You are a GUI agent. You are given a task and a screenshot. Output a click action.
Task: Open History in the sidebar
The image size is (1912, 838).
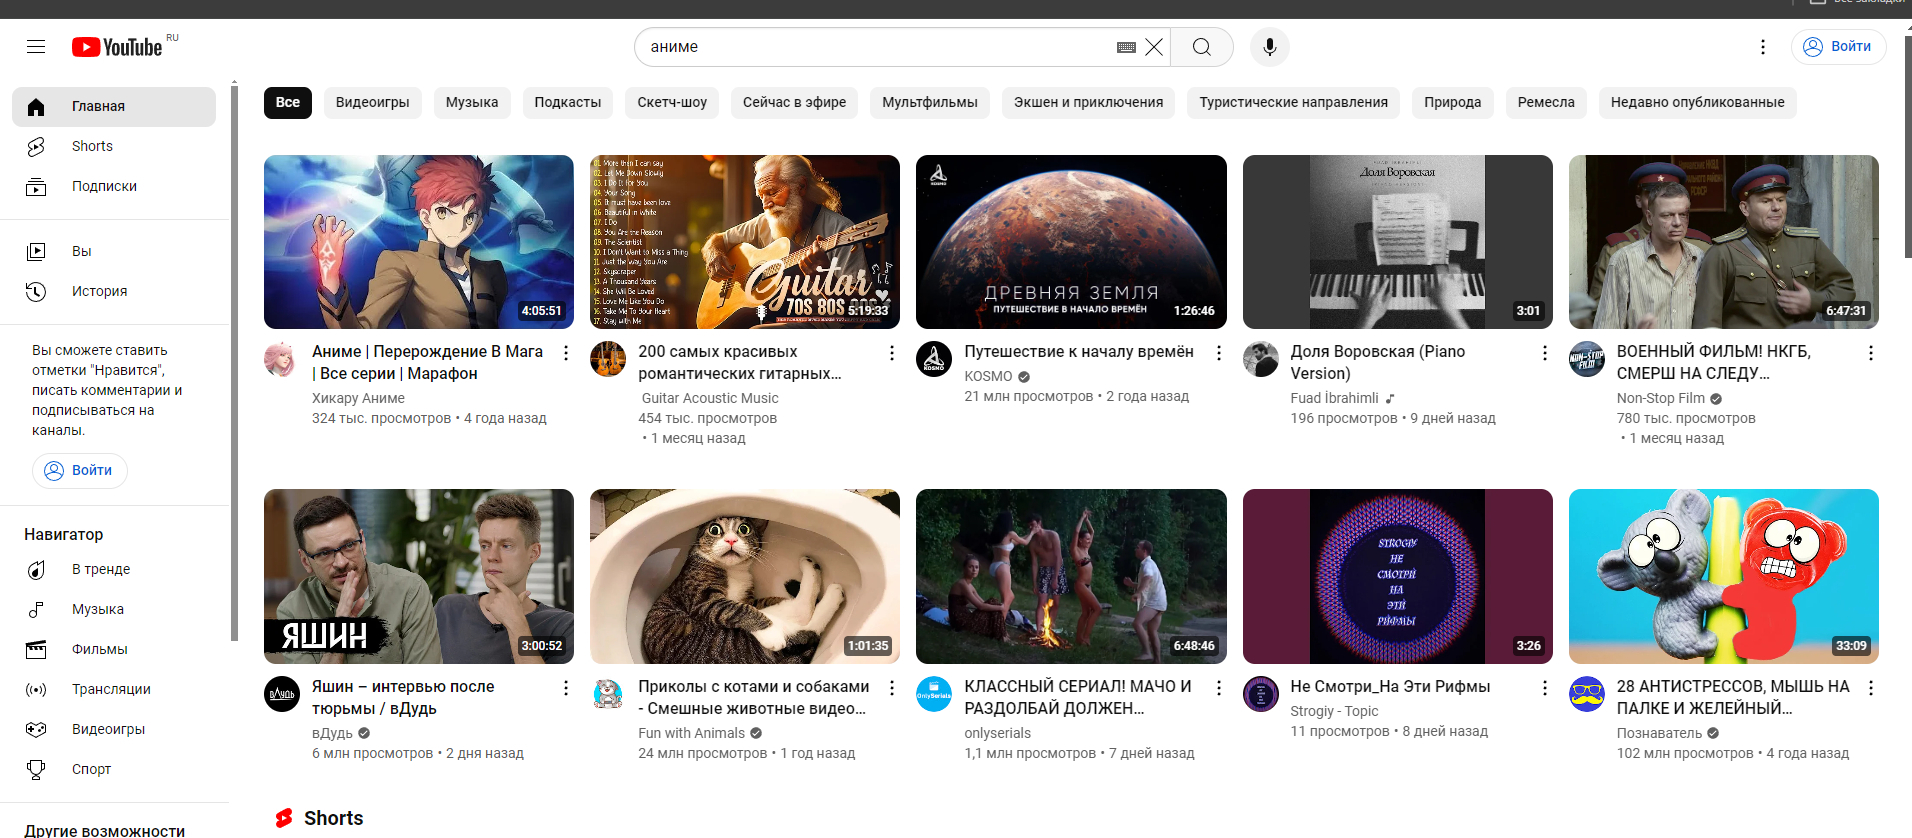pyautogui.click(x=99, y=291)
